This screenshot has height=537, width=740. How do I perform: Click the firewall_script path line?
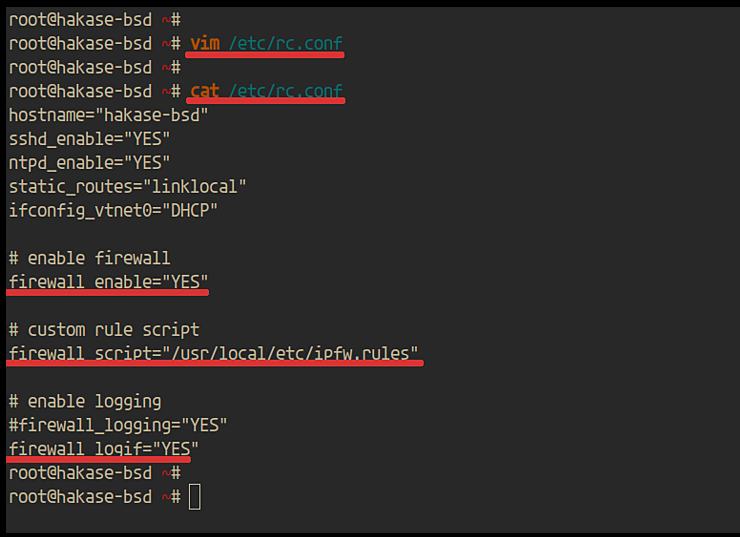pos(213,353)
